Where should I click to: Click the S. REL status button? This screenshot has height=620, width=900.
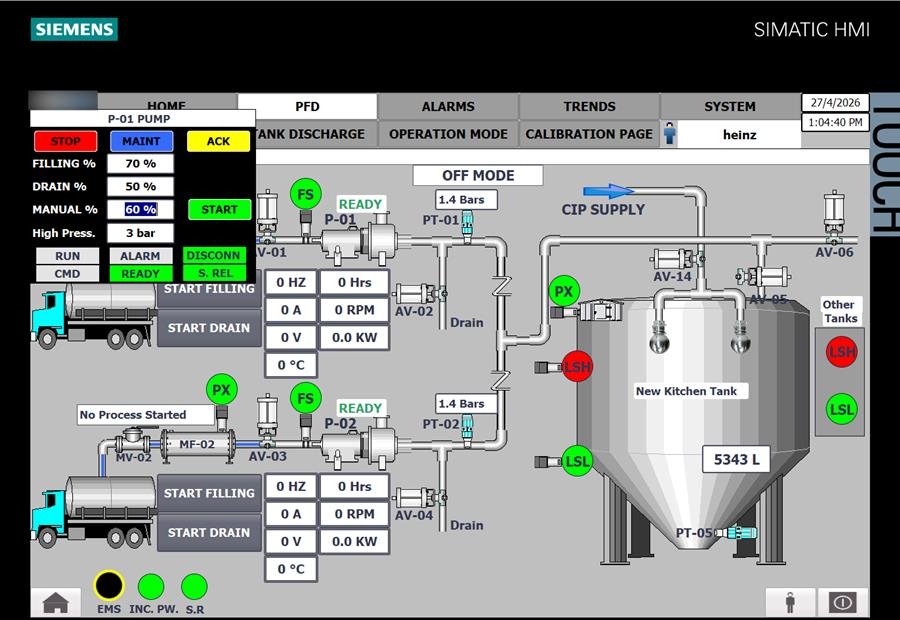coord(215,273)
